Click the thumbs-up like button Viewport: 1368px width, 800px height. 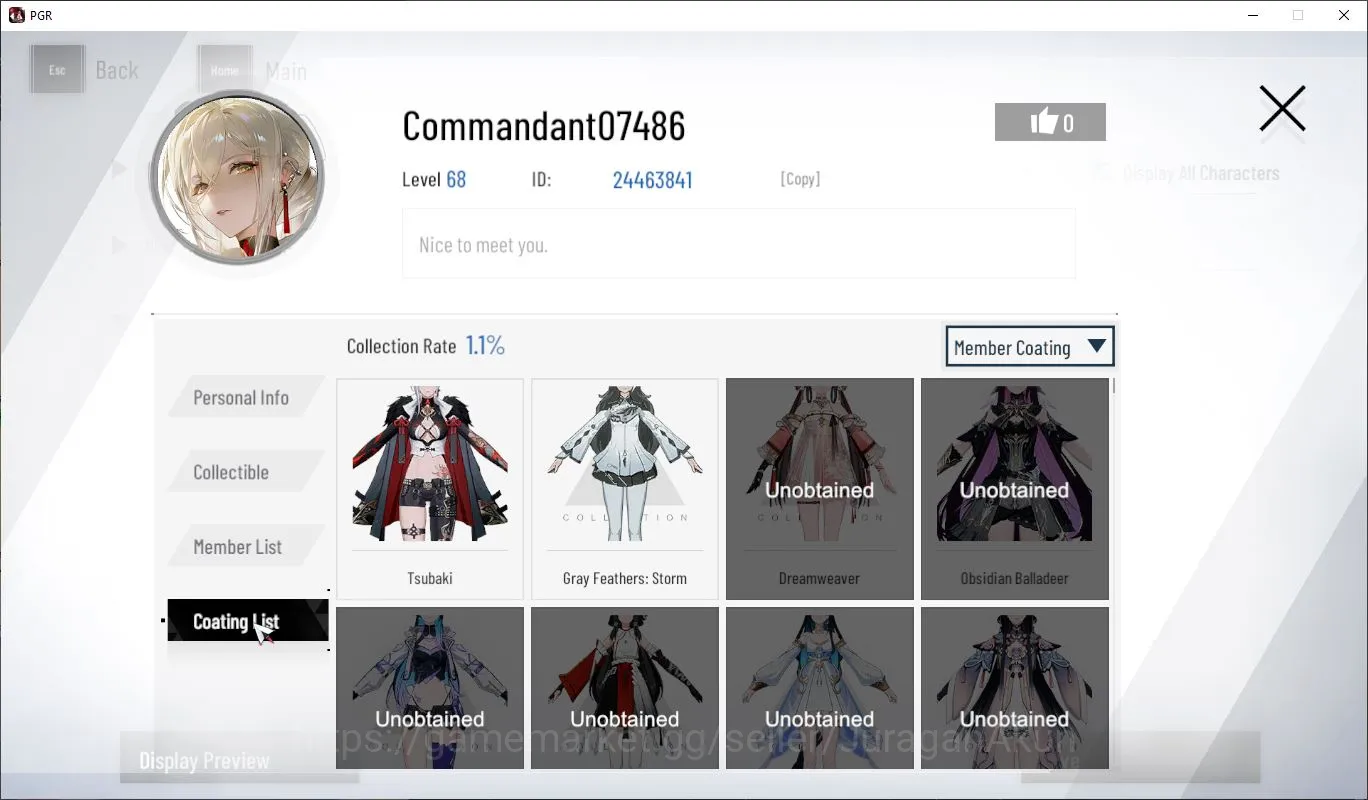coord(1050,122)
